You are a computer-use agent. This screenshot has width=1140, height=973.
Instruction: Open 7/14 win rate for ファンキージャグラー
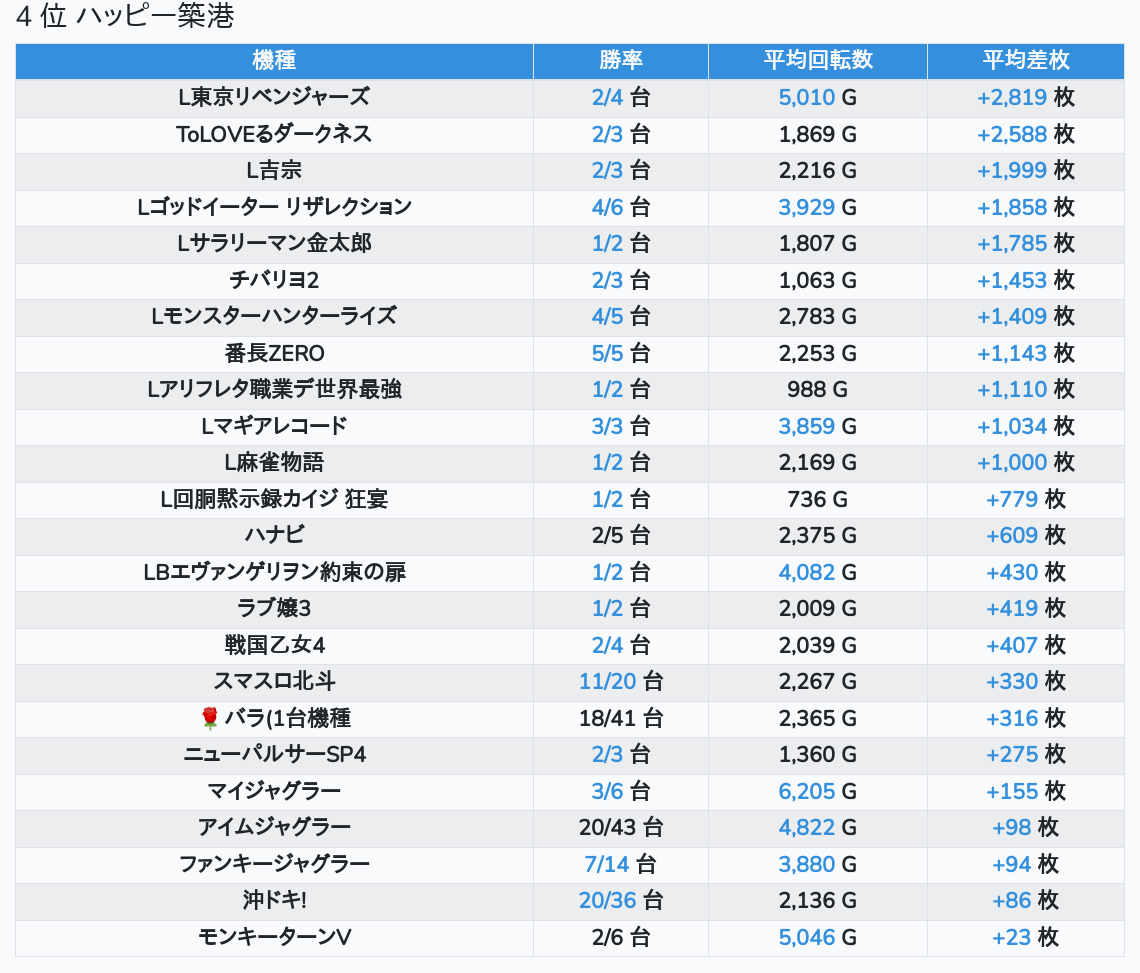[x=607, y=864]
